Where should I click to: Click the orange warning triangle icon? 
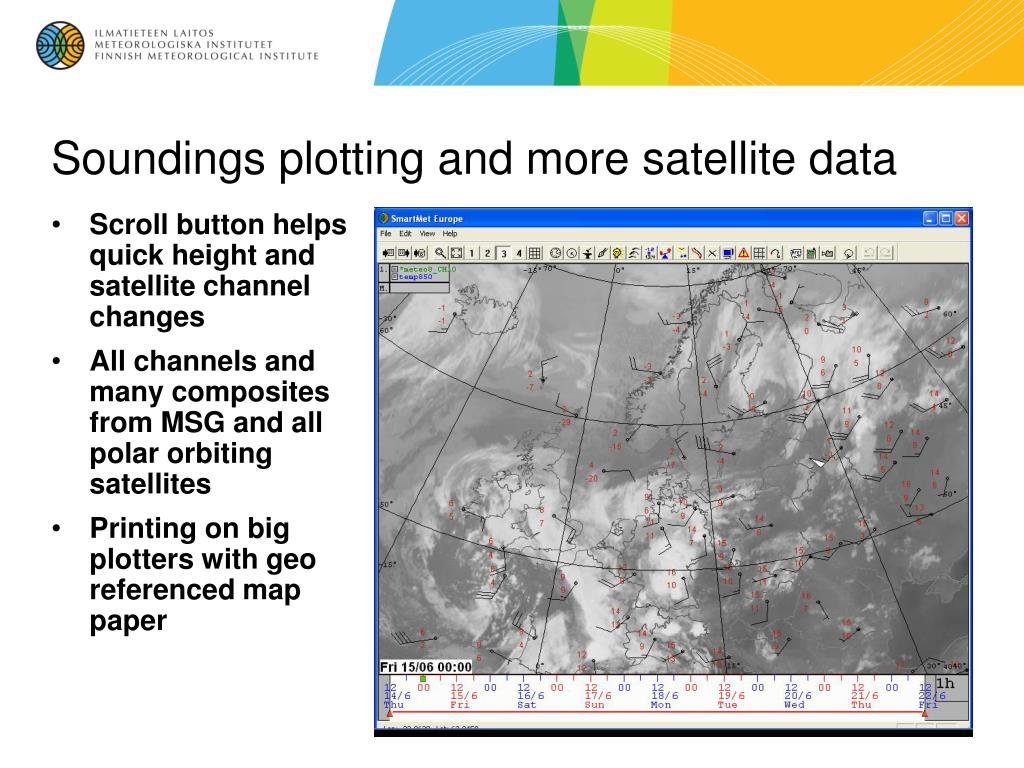pyautogui.click(x=743, y=253)
